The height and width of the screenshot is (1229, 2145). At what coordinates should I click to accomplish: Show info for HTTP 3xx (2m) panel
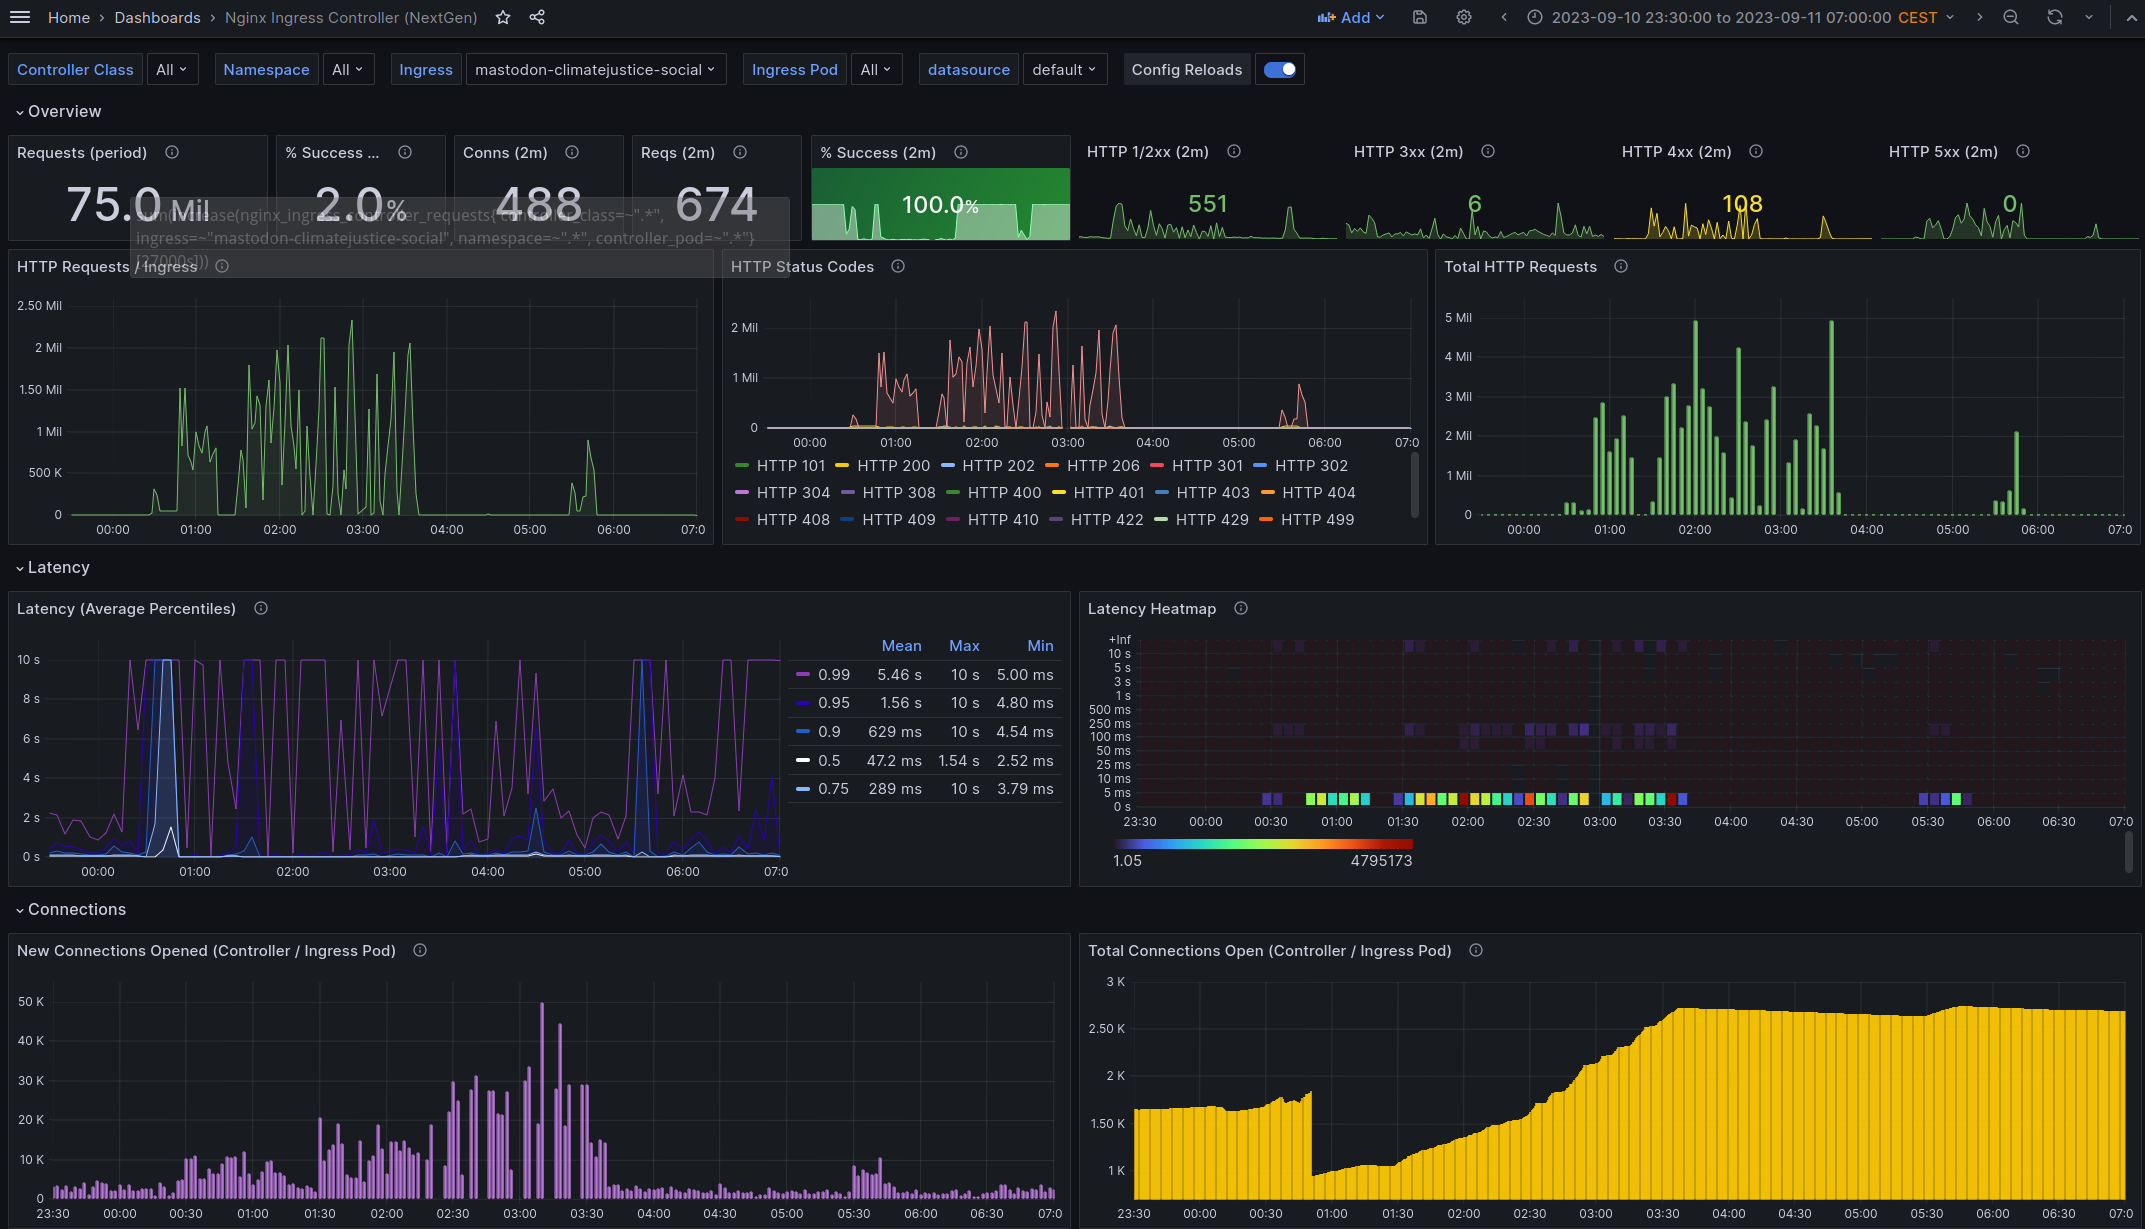(1488, 151)
